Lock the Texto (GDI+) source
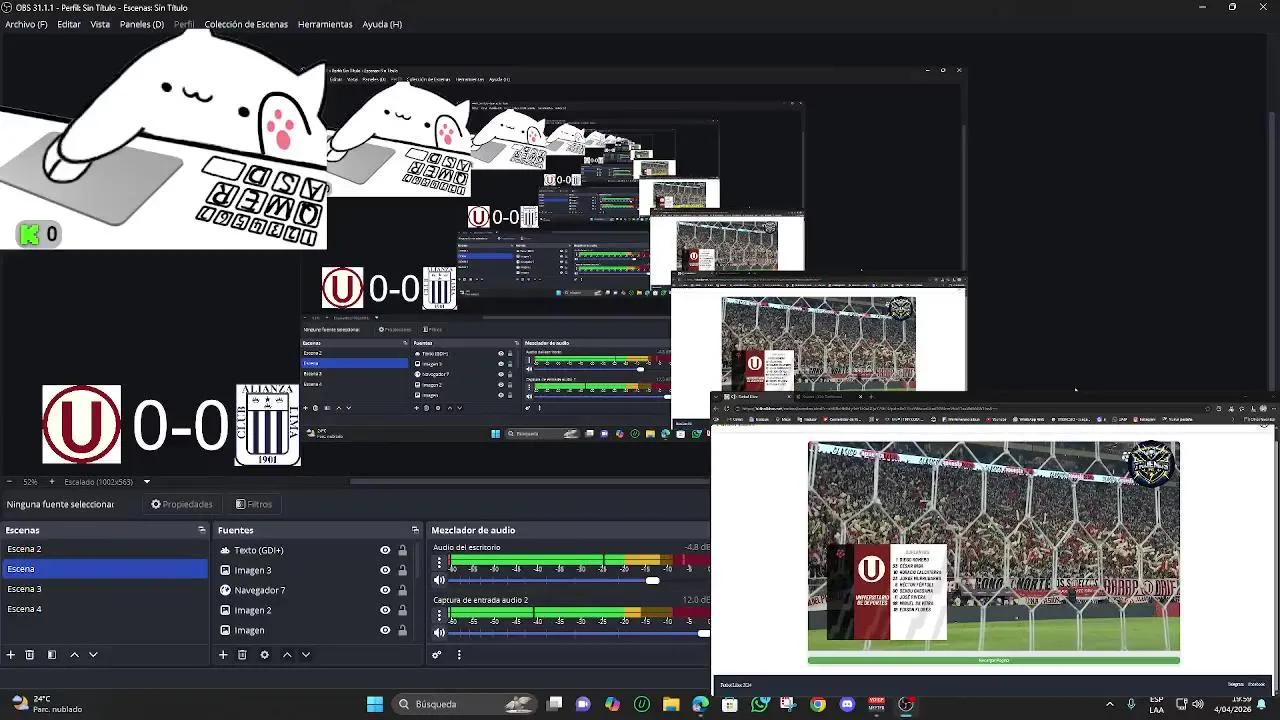Screen dimensions: 1280x720 click(x=402, y=550)
